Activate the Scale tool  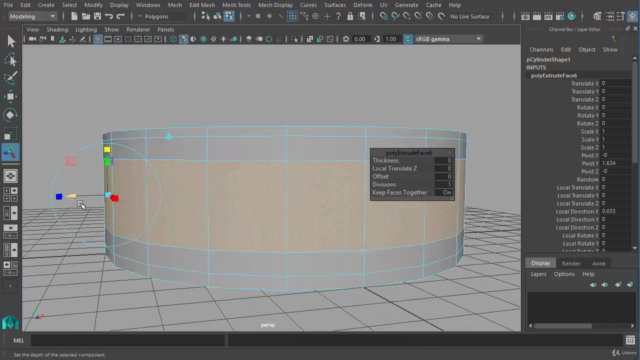pyautogui.click(x=11, y=133)
